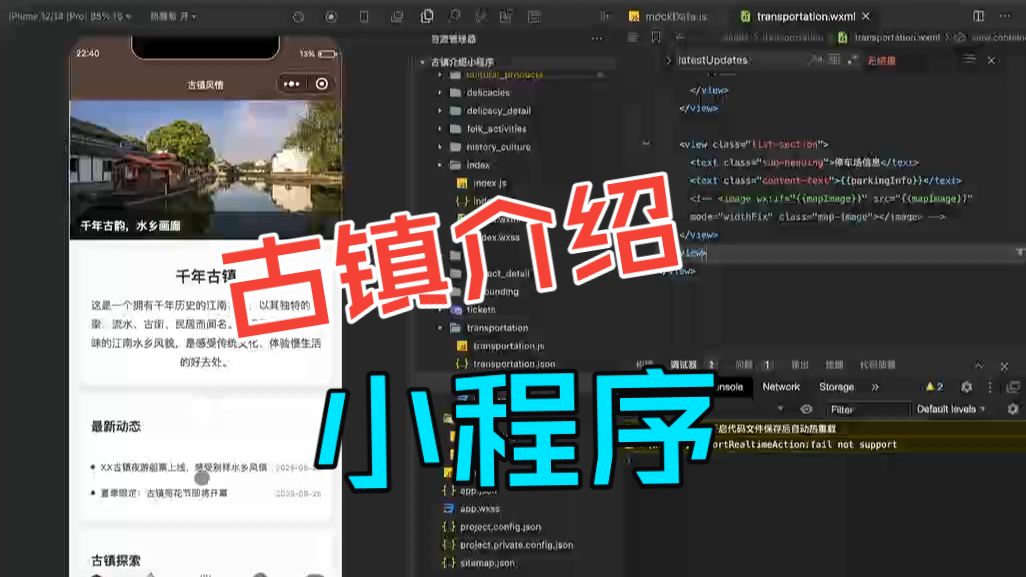Open the explorer files copy icon
This screenshot has height=577, width=1026.
point(427,16)
